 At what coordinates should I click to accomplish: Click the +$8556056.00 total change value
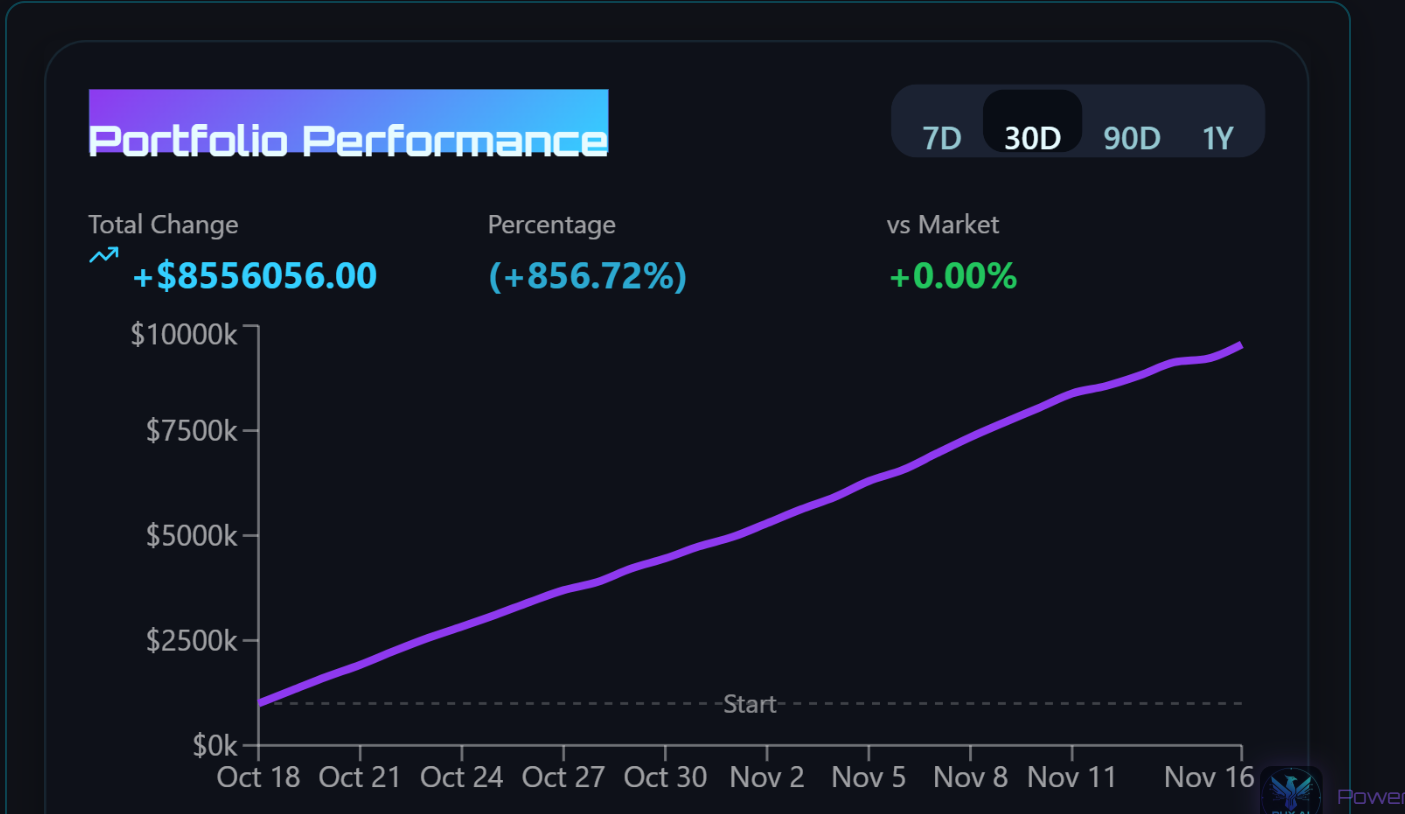(x=254, y=276)
